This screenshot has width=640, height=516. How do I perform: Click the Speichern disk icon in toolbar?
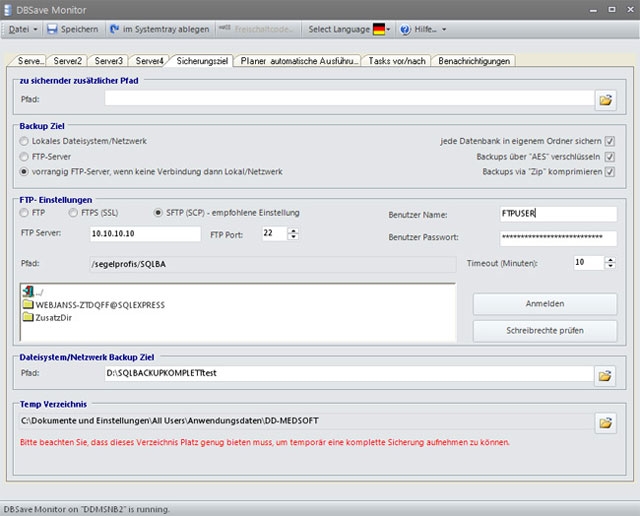pos(52,30)
